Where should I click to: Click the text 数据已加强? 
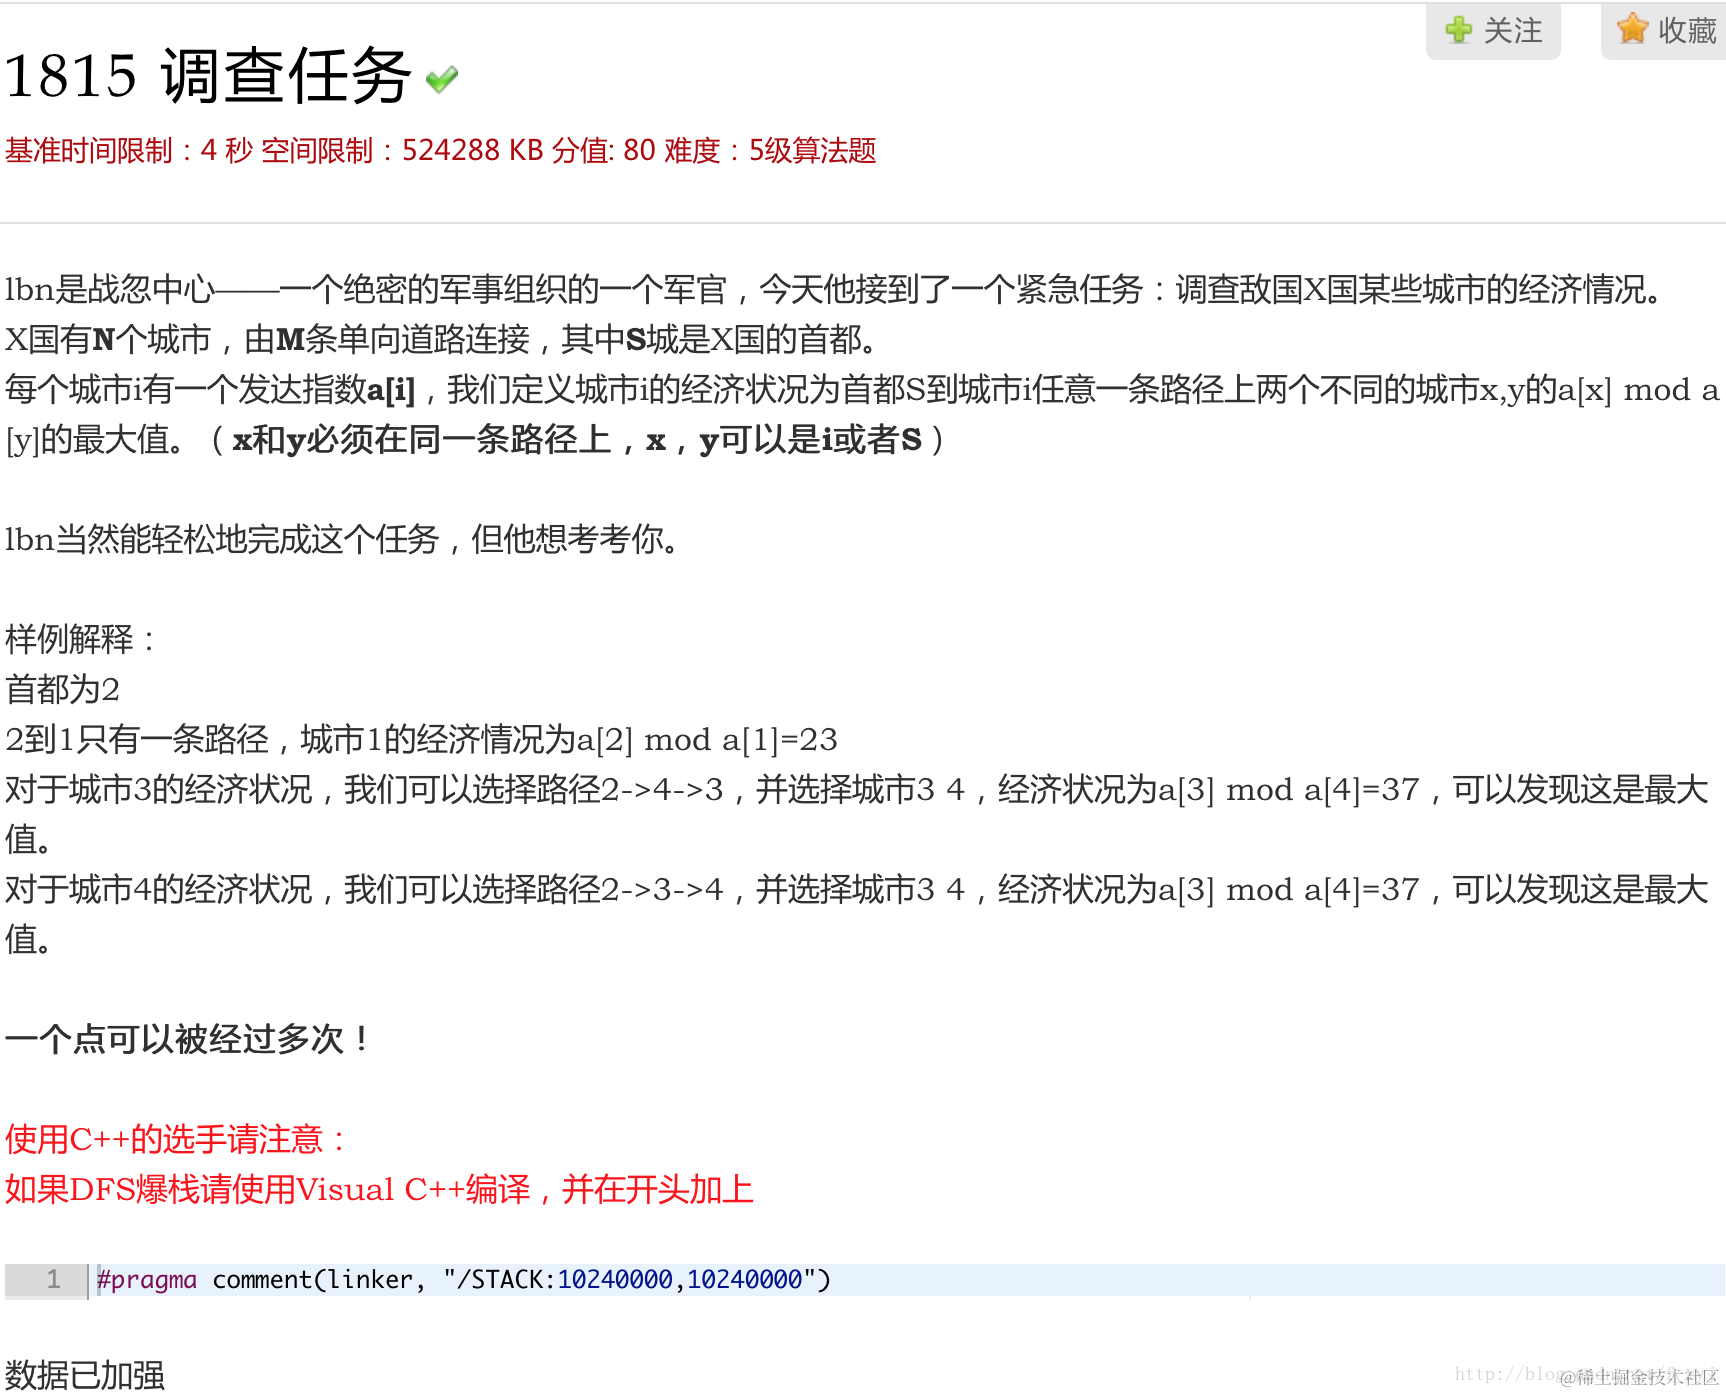click(x=85, y=1375)
